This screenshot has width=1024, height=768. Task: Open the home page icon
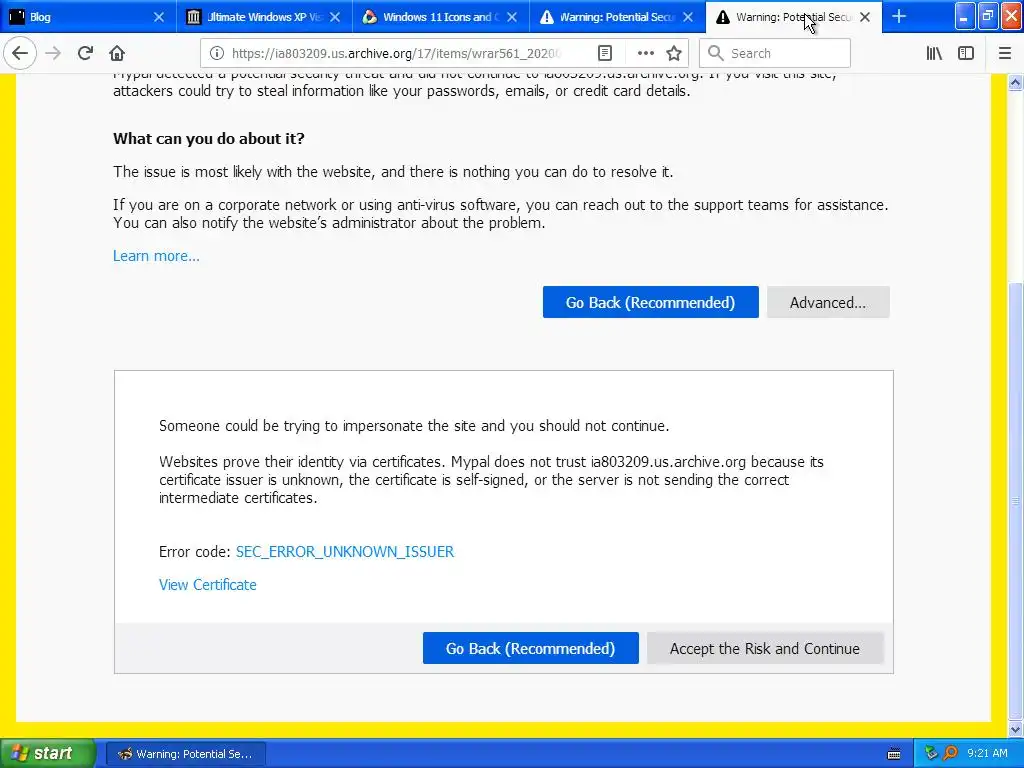[x=117, y=53]
